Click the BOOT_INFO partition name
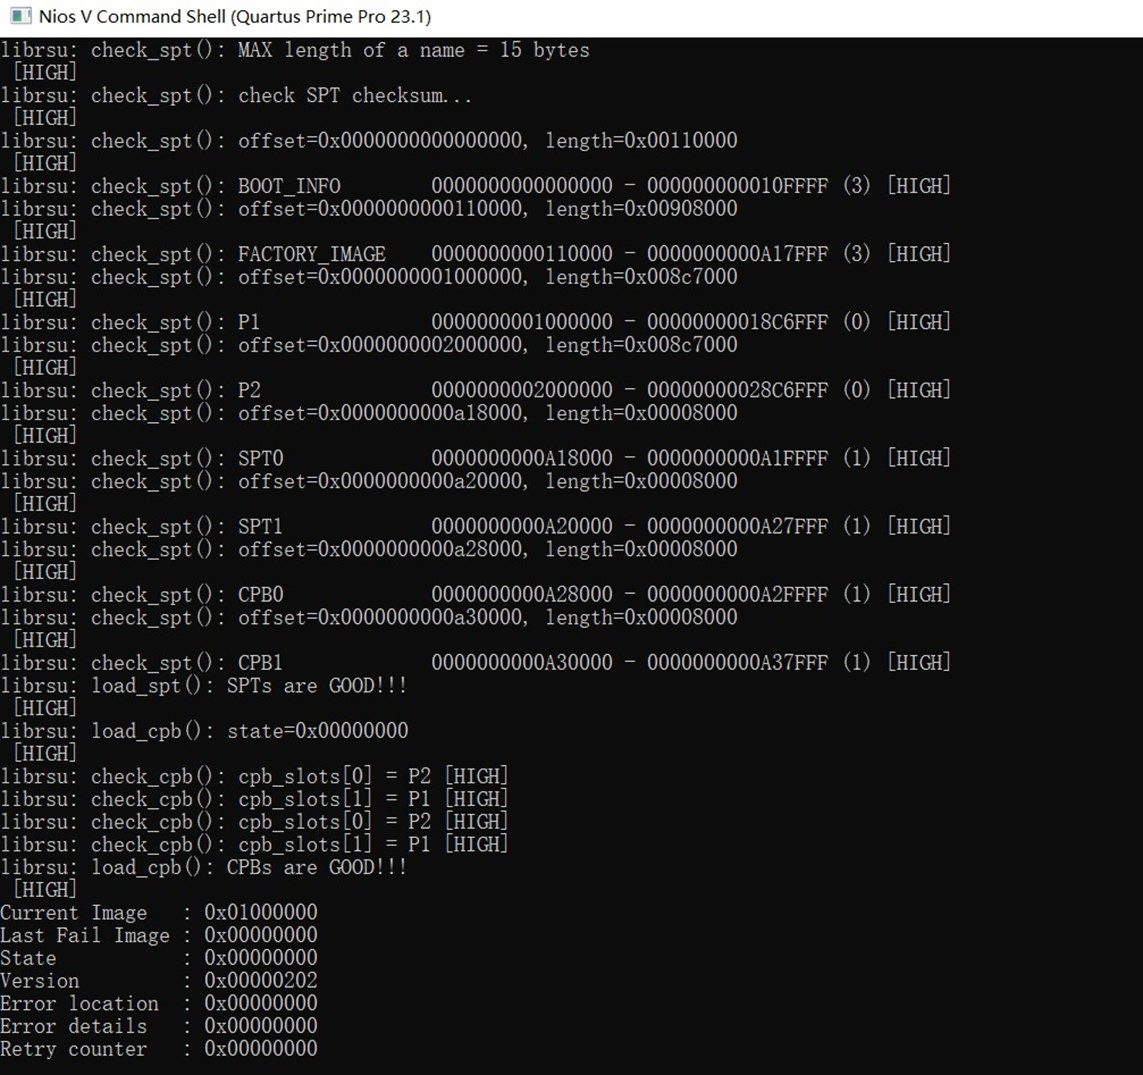The height and width of the screenshot is (1075, 1143). click(289, 186)
